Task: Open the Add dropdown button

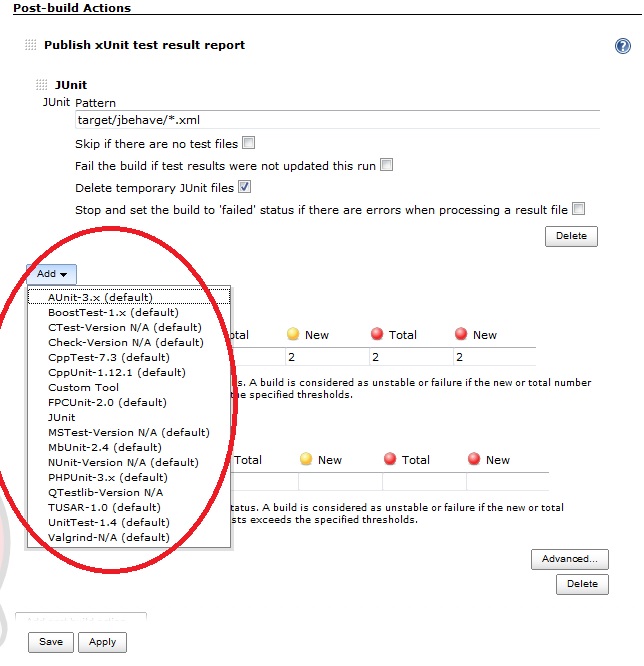Action: coord(52,274)
